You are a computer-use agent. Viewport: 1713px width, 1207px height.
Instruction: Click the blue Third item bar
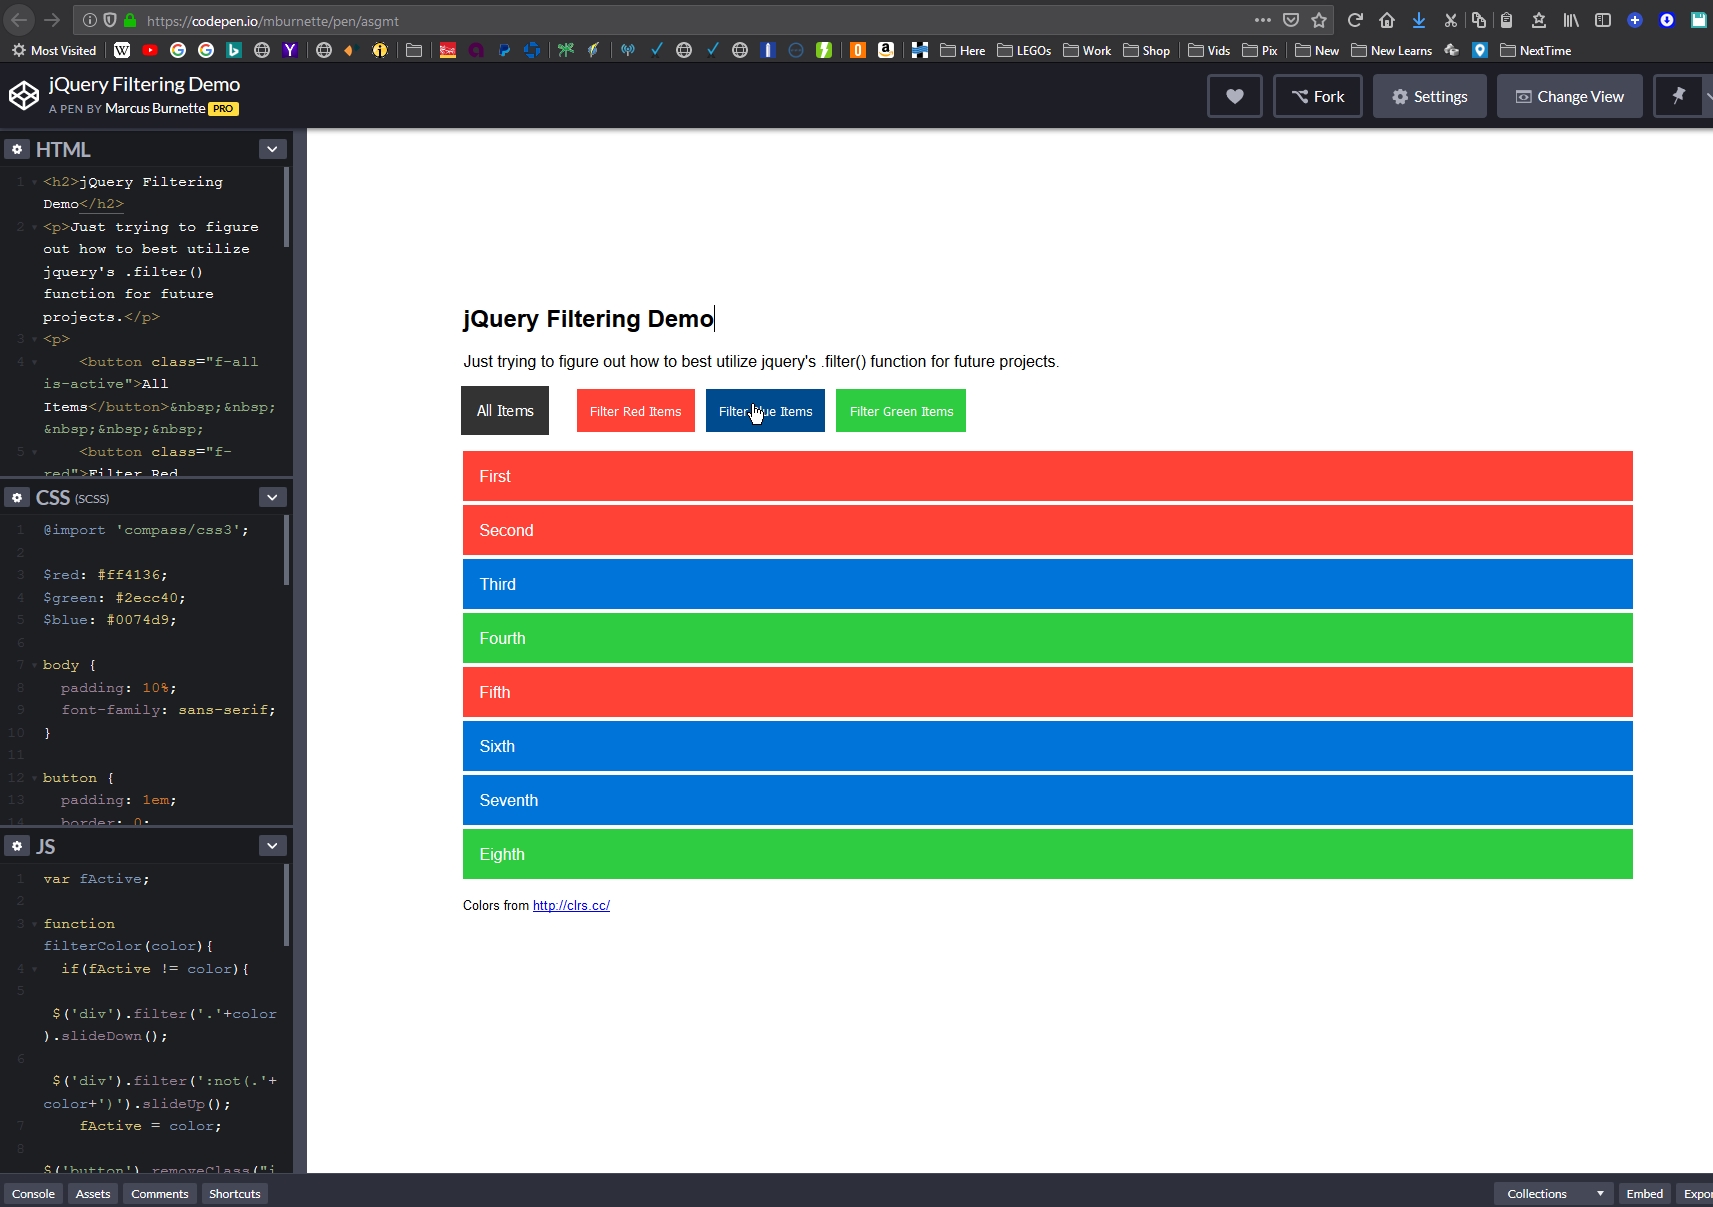pyautogui.click(x=1047, y=584)
